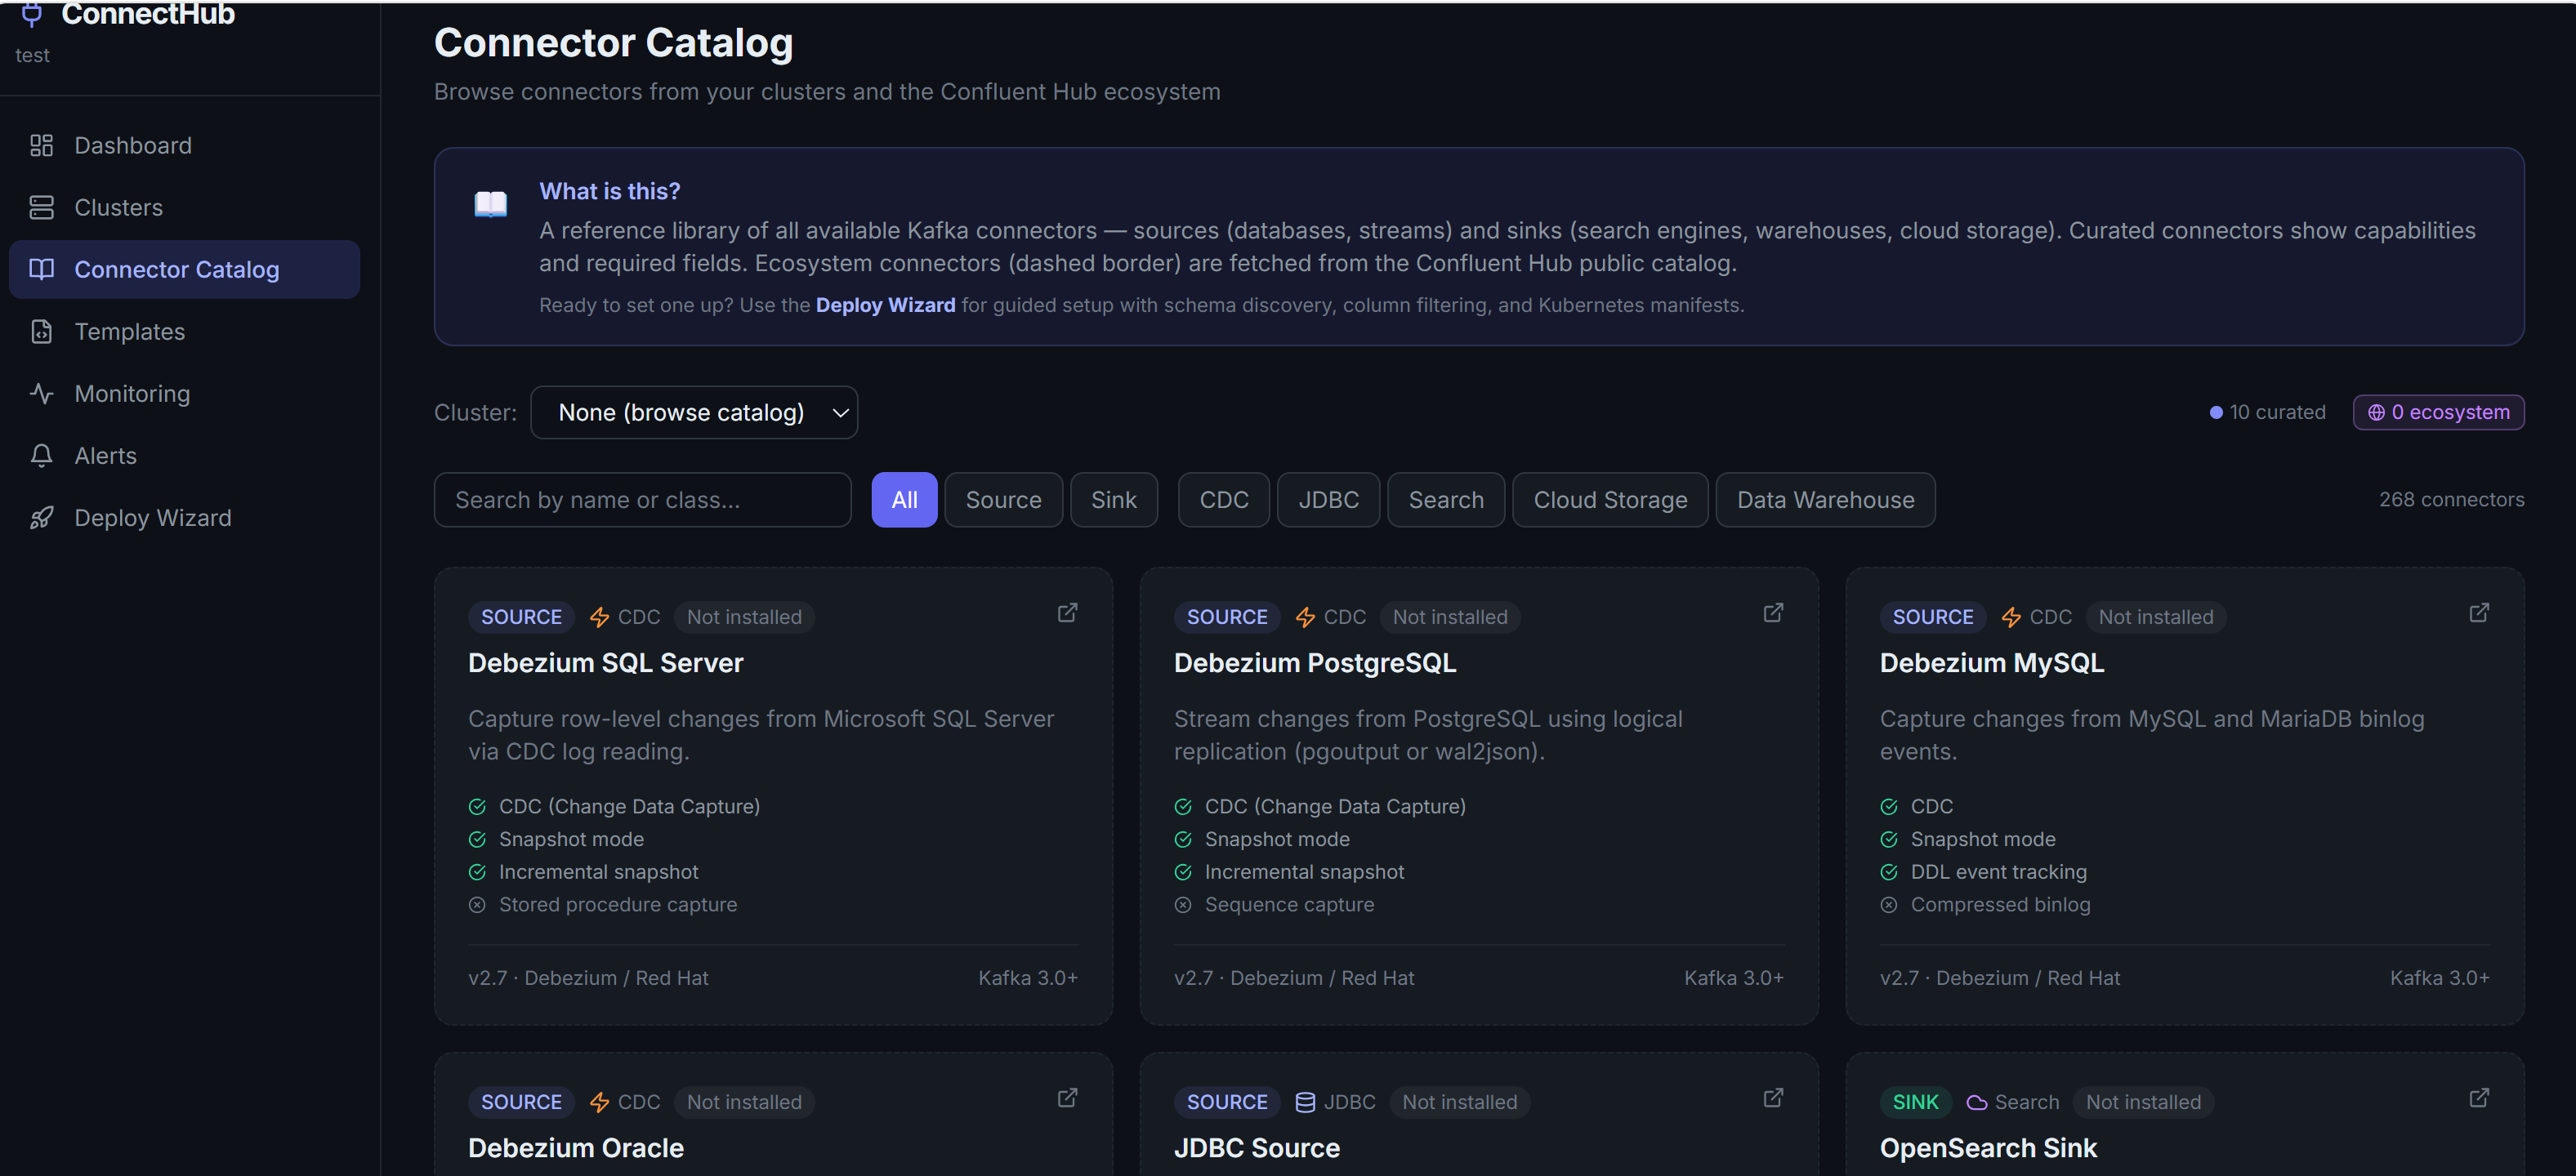The image size is (2576, 1176).
Task: Focus the Search by name or class field
Action: pos(642,499)
